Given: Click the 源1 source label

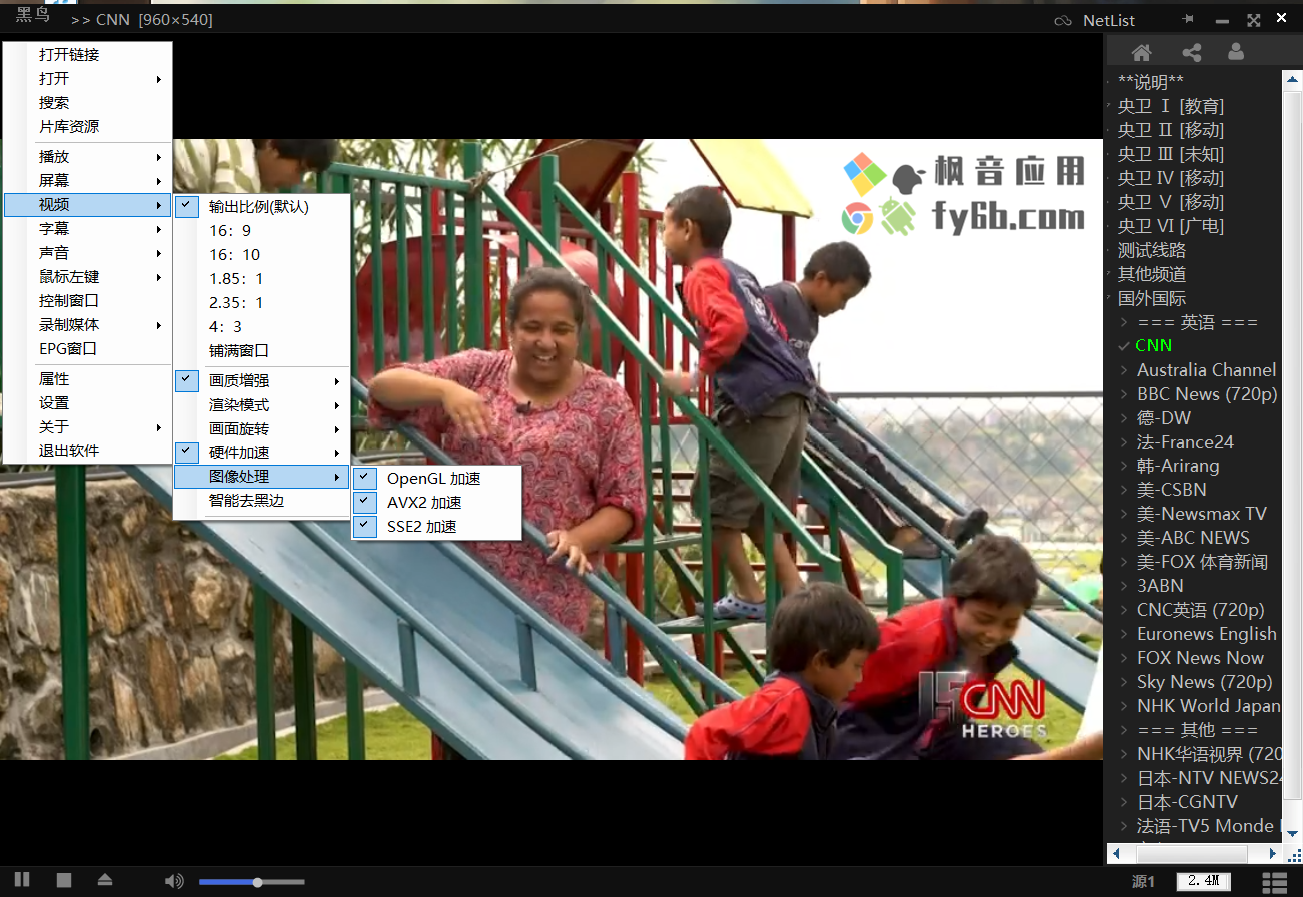Looking at the screenshot, I should pyautogui.click(x=1143, y=881).
